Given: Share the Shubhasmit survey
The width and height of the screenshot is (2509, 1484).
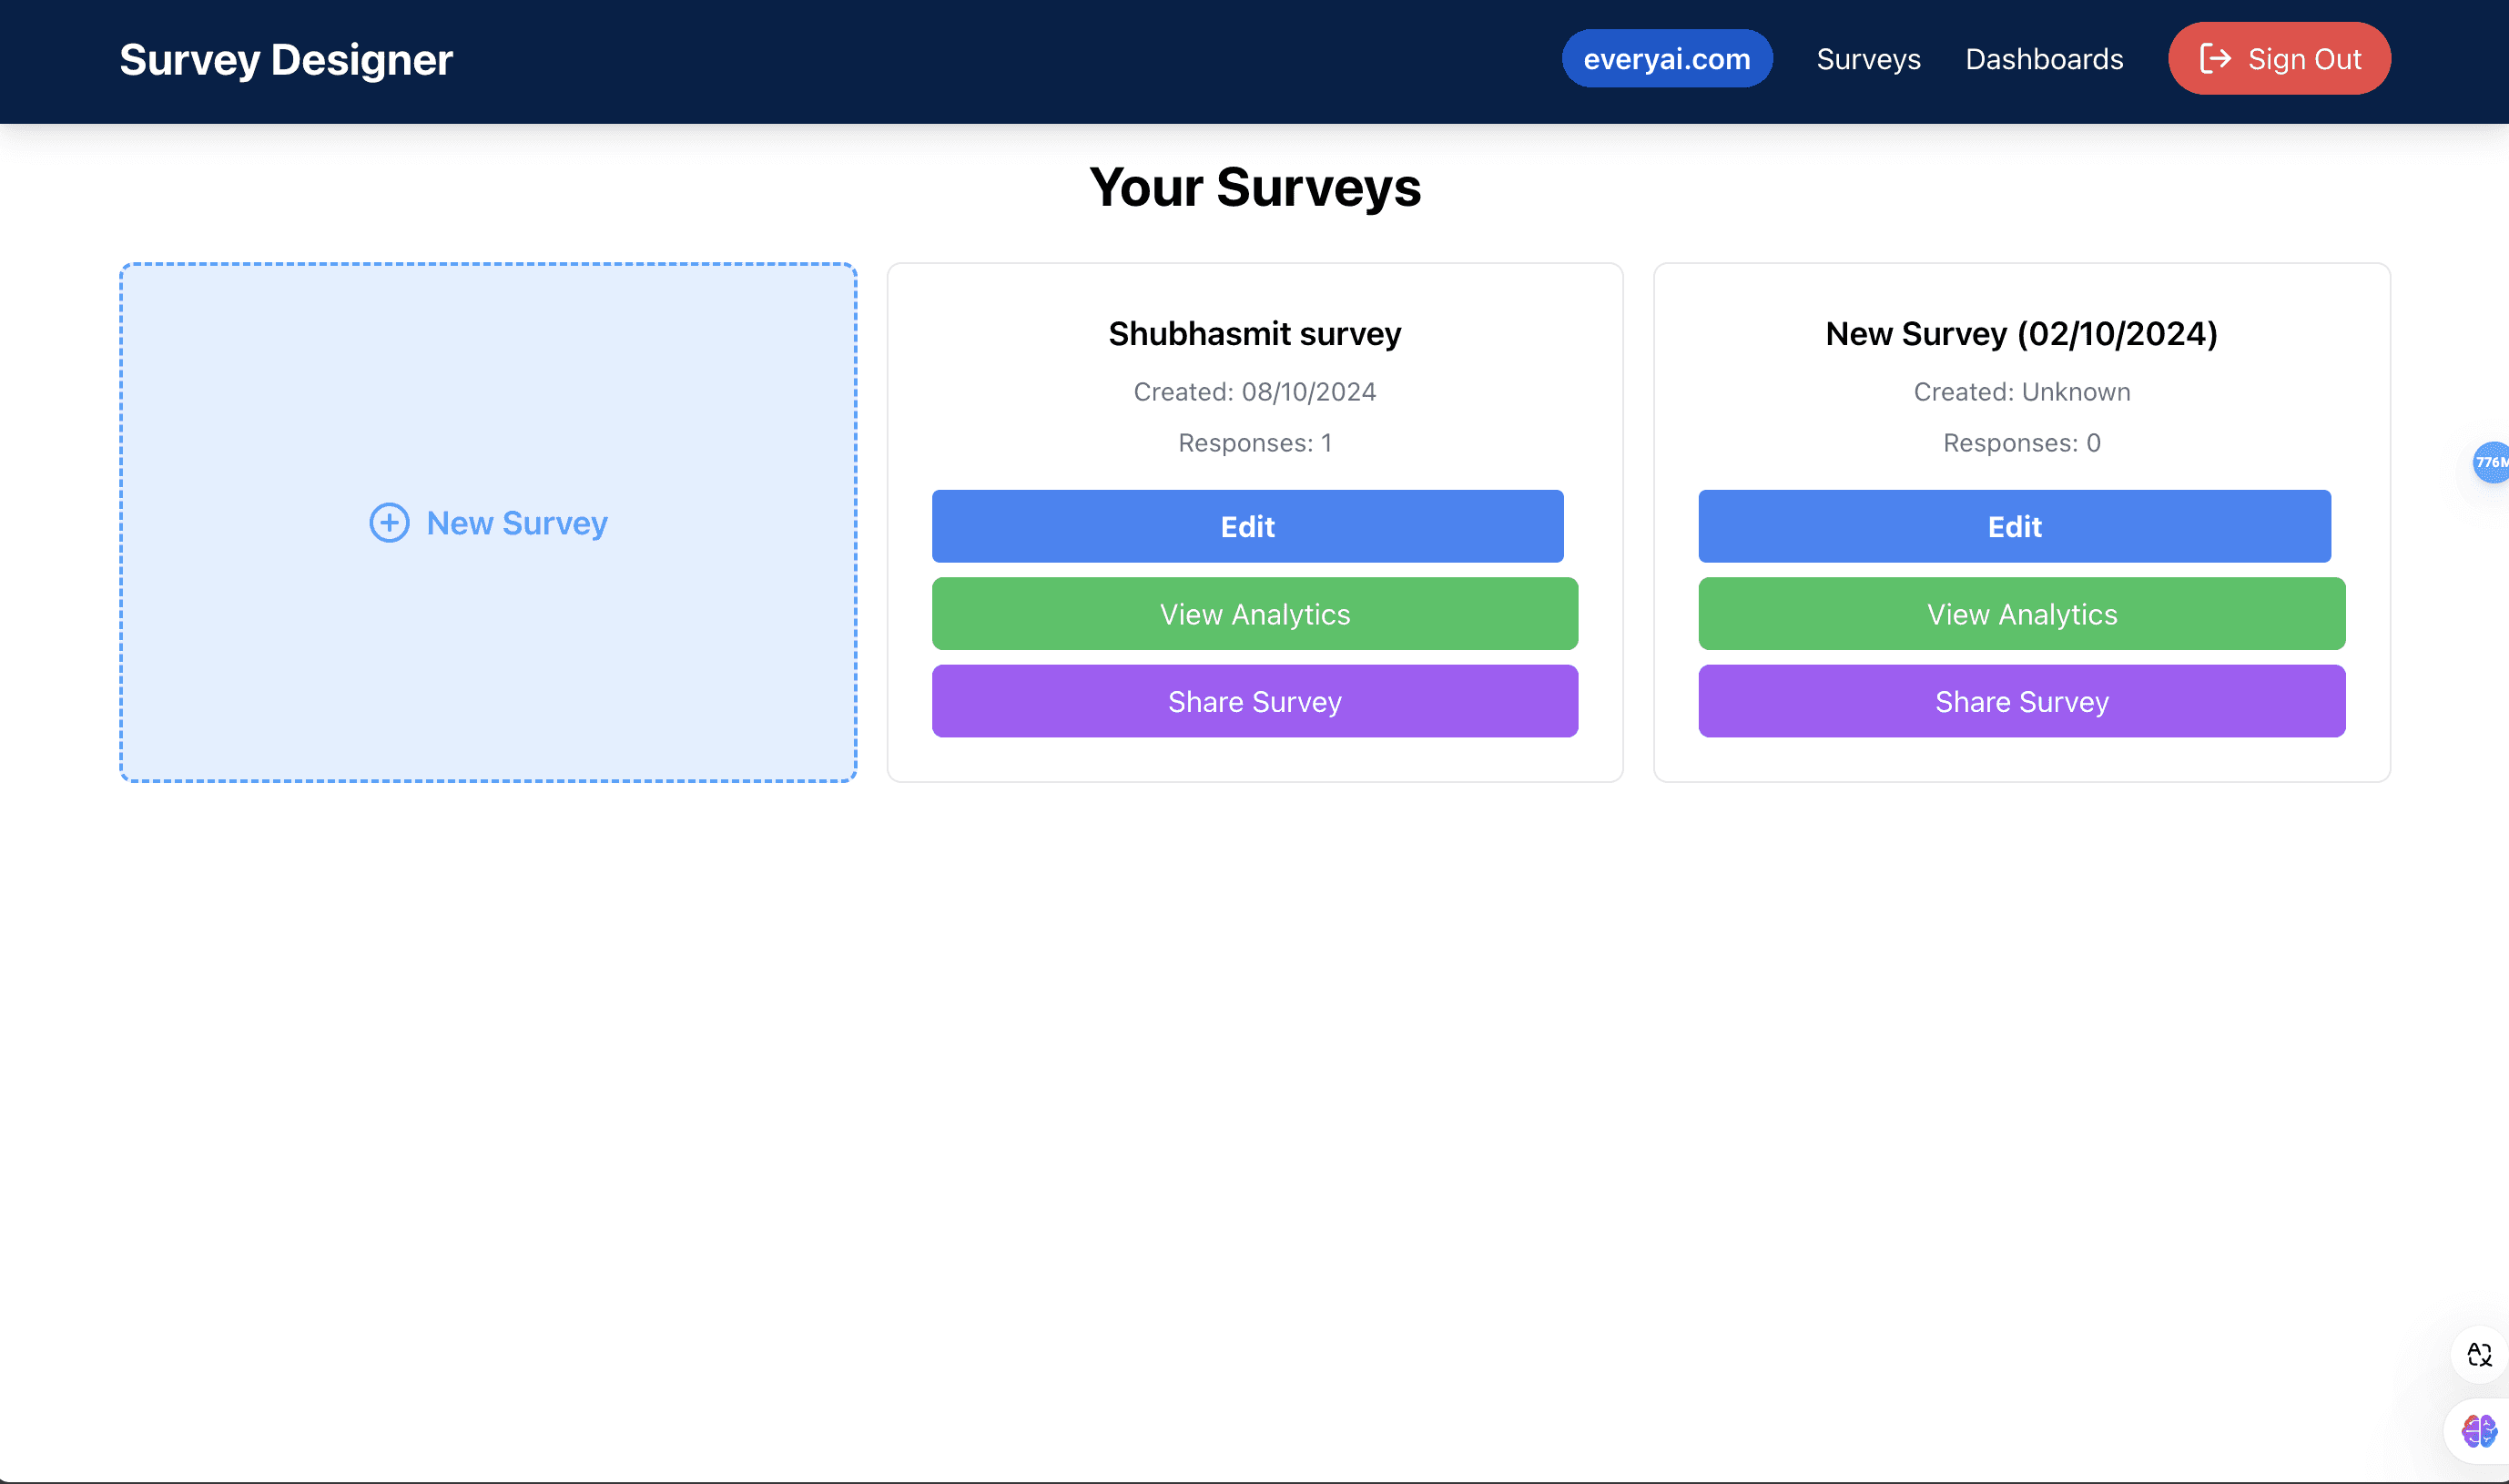Looking at the screenshot, I should tap(1254, 702).
